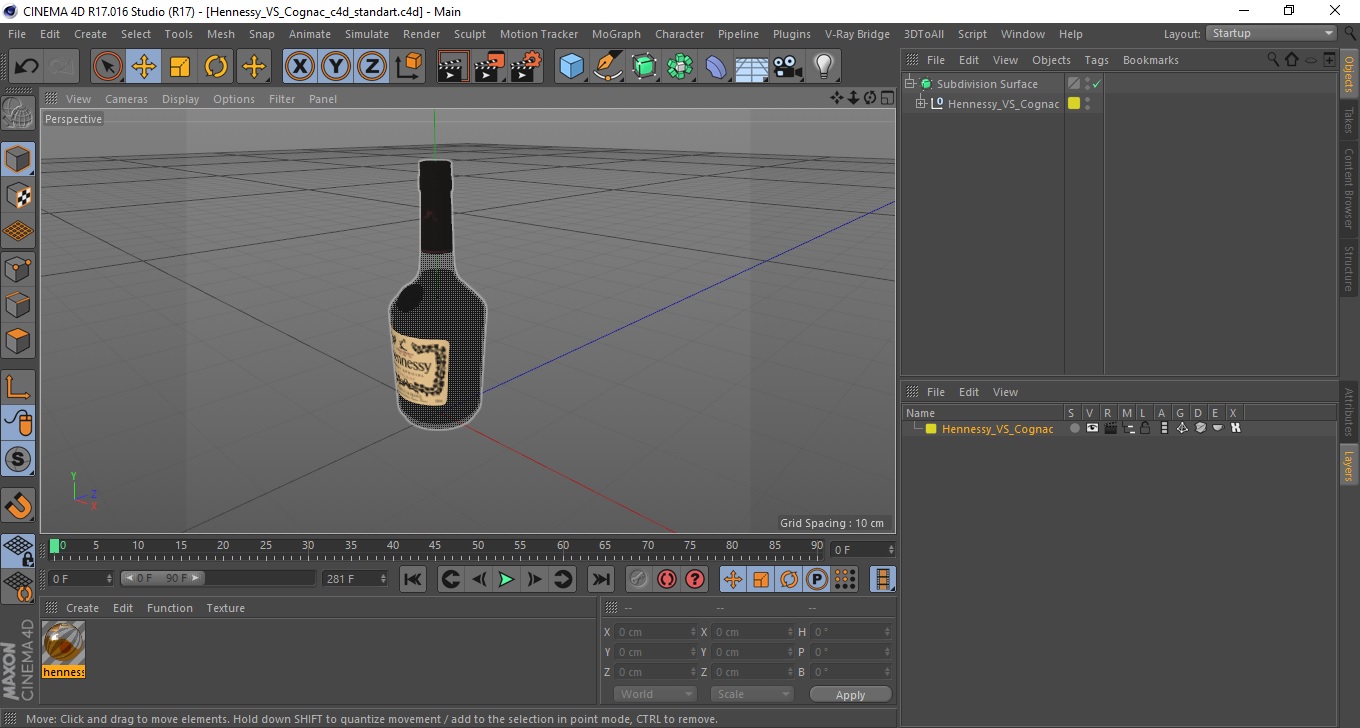The width and height of the screenshot is (1360, 728).
Task: Go to end of animation
Action: (x=600, y=579)
